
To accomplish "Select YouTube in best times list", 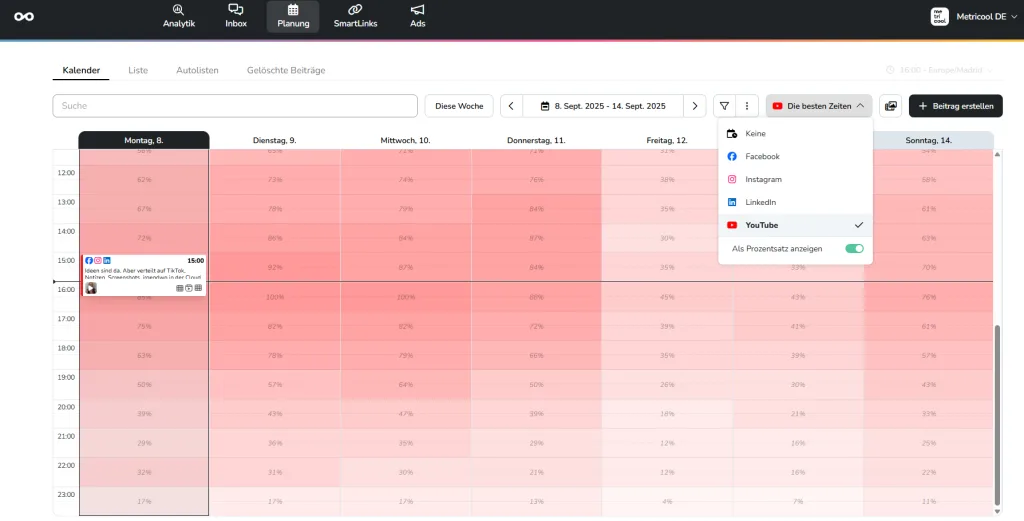I will tap(762, 225).
